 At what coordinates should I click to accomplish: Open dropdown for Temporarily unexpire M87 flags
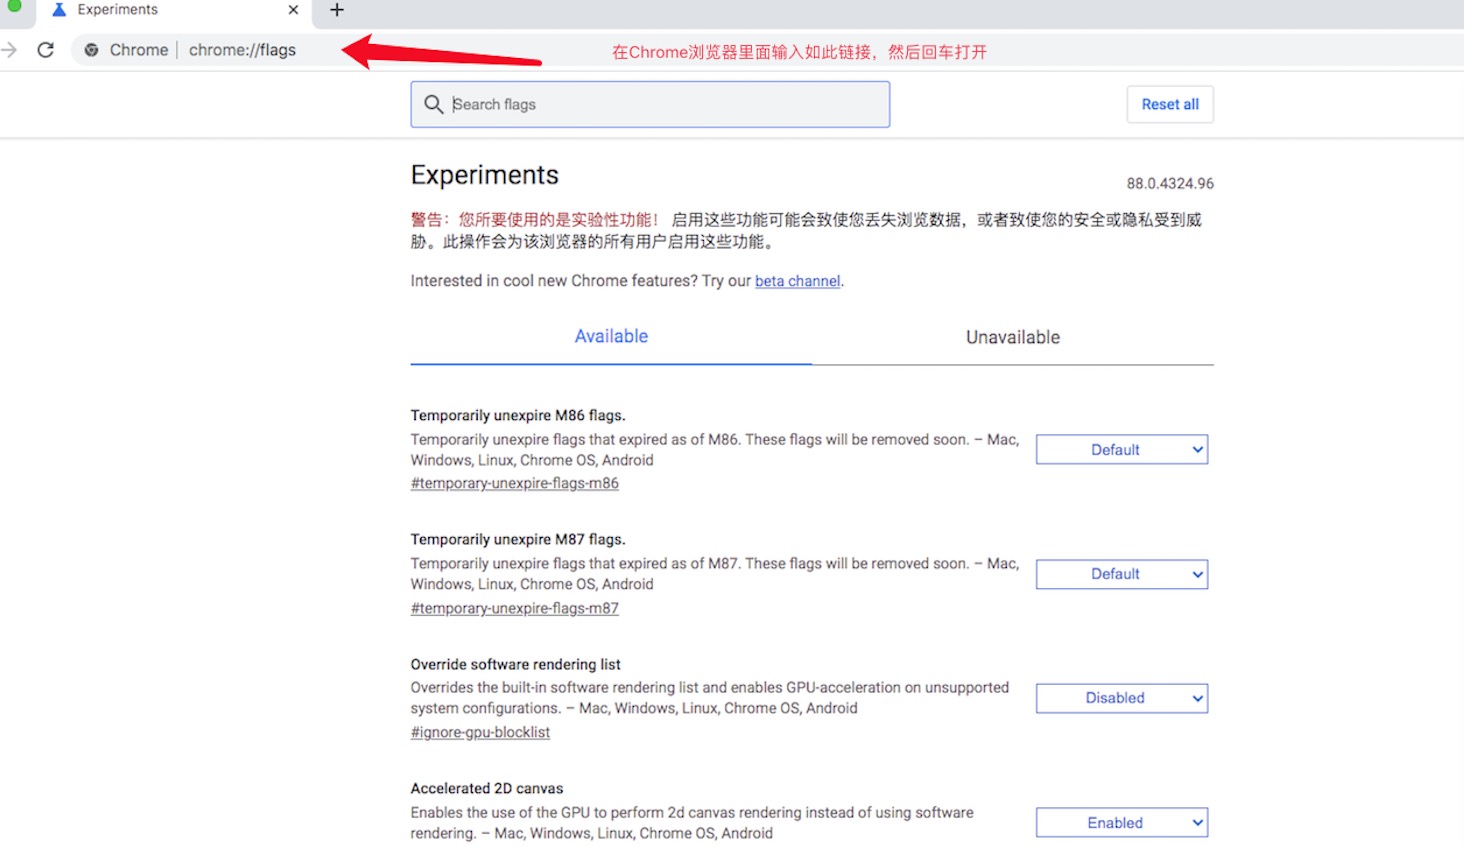click(x=1122, y=574)
